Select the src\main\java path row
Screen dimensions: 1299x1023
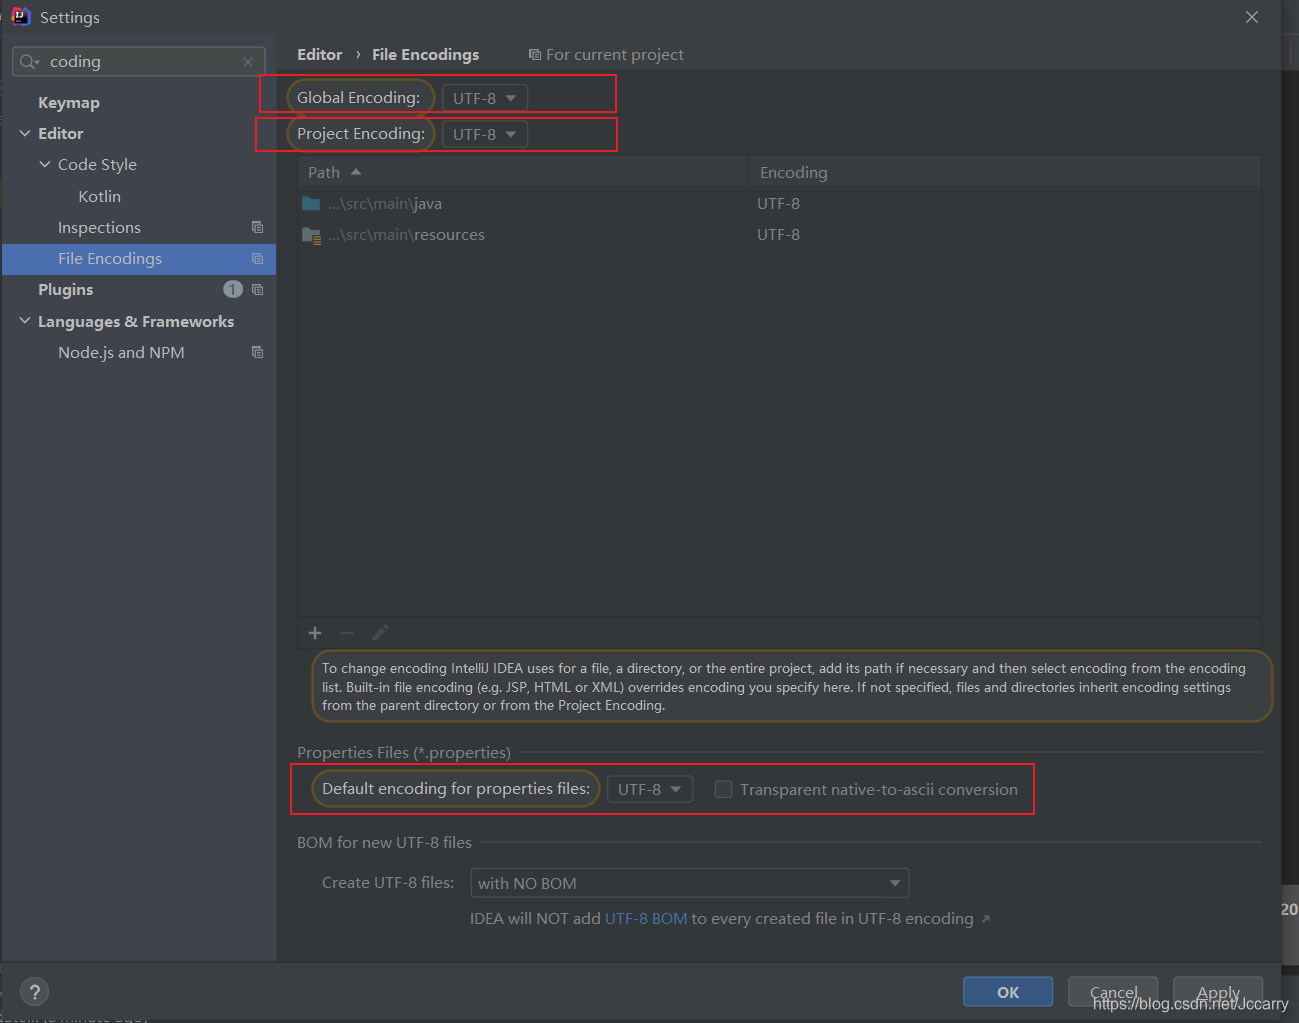tap(780, 204)
